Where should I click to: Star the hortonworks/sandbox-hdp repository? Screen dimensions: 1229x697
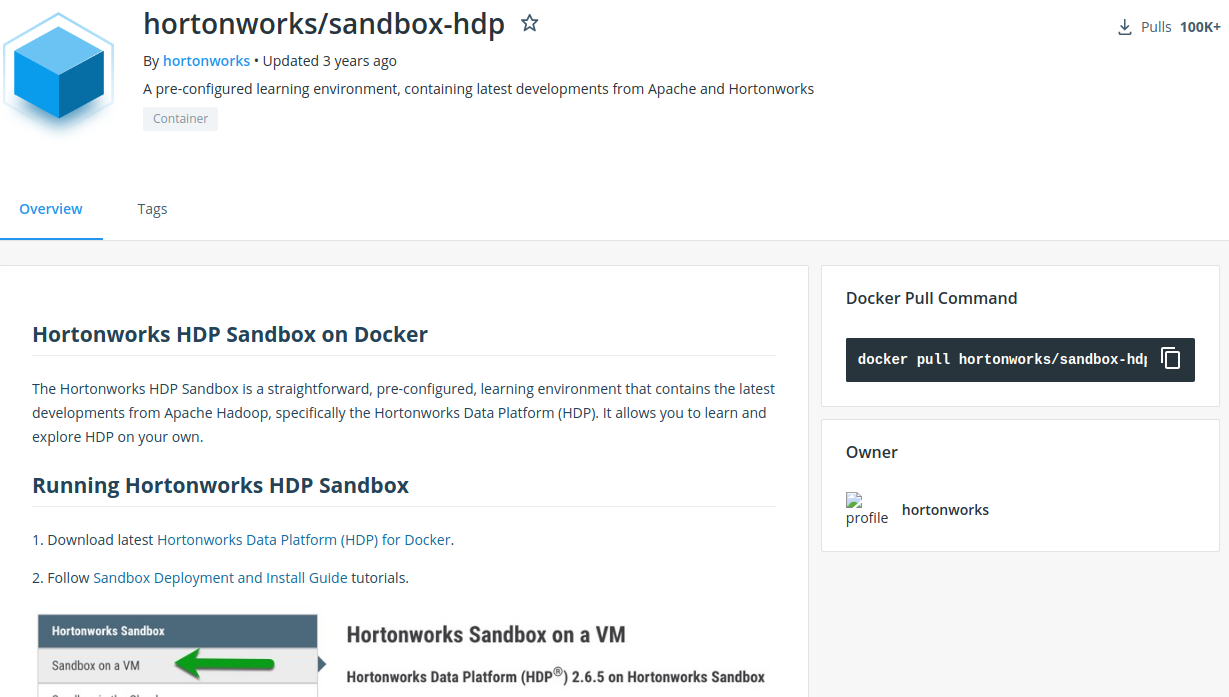click(x=530, y=23)
